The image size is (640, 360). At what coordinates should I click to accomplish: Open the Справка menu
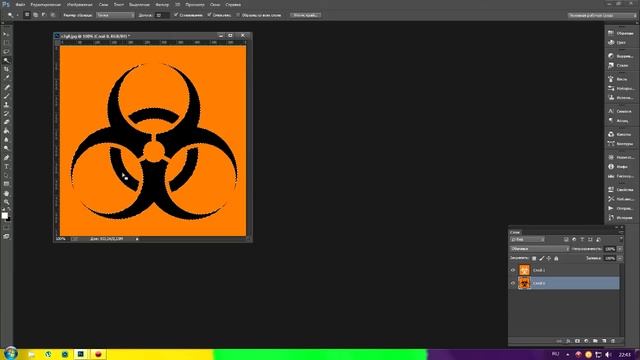233,4
